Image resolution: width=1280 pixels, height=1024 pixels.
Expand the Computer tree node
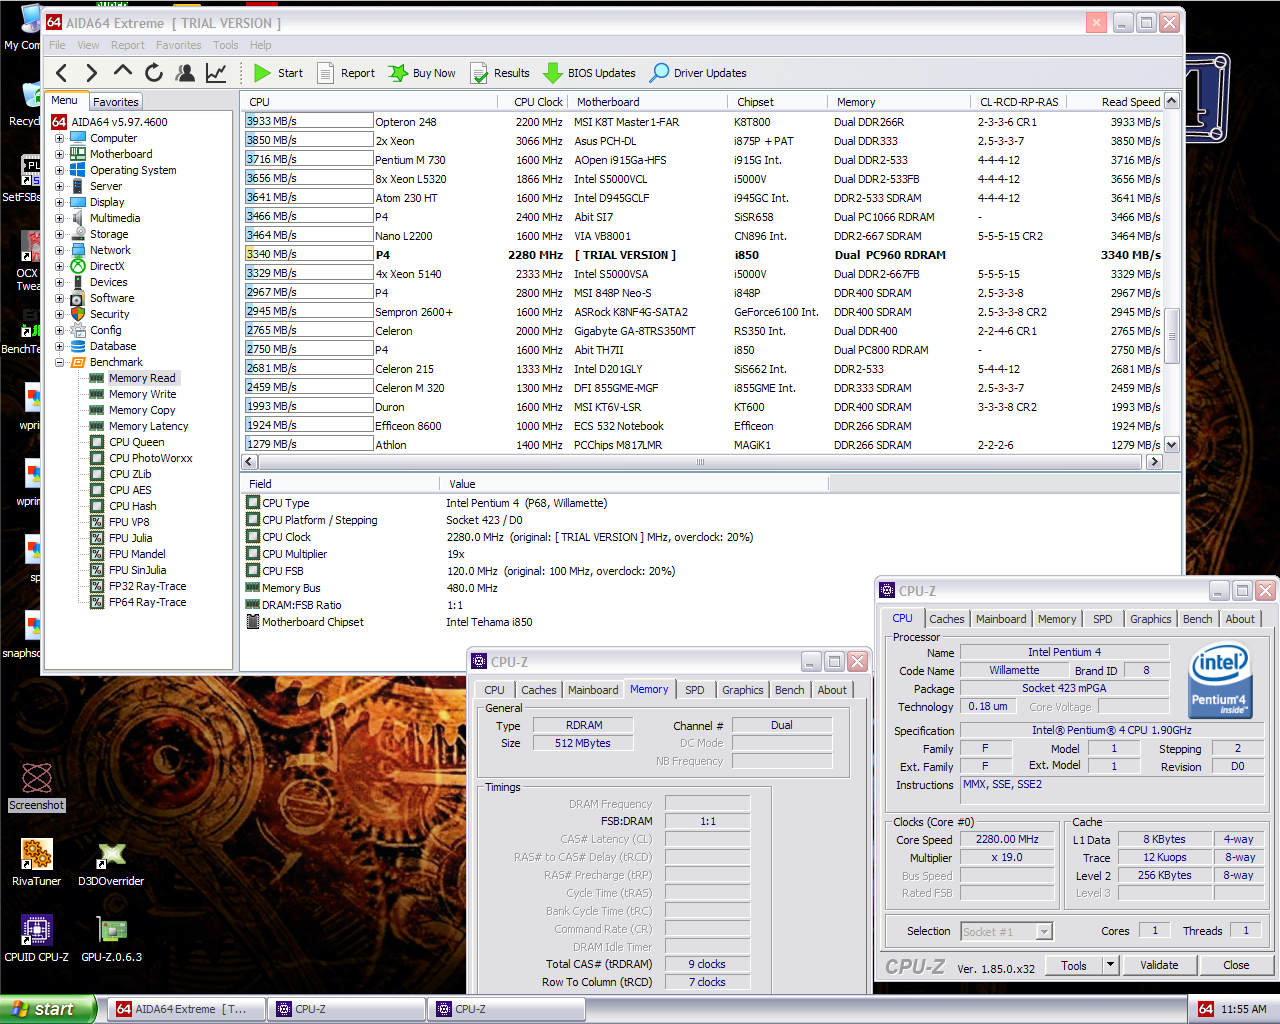pyautogui.click(x=59, y=138)
